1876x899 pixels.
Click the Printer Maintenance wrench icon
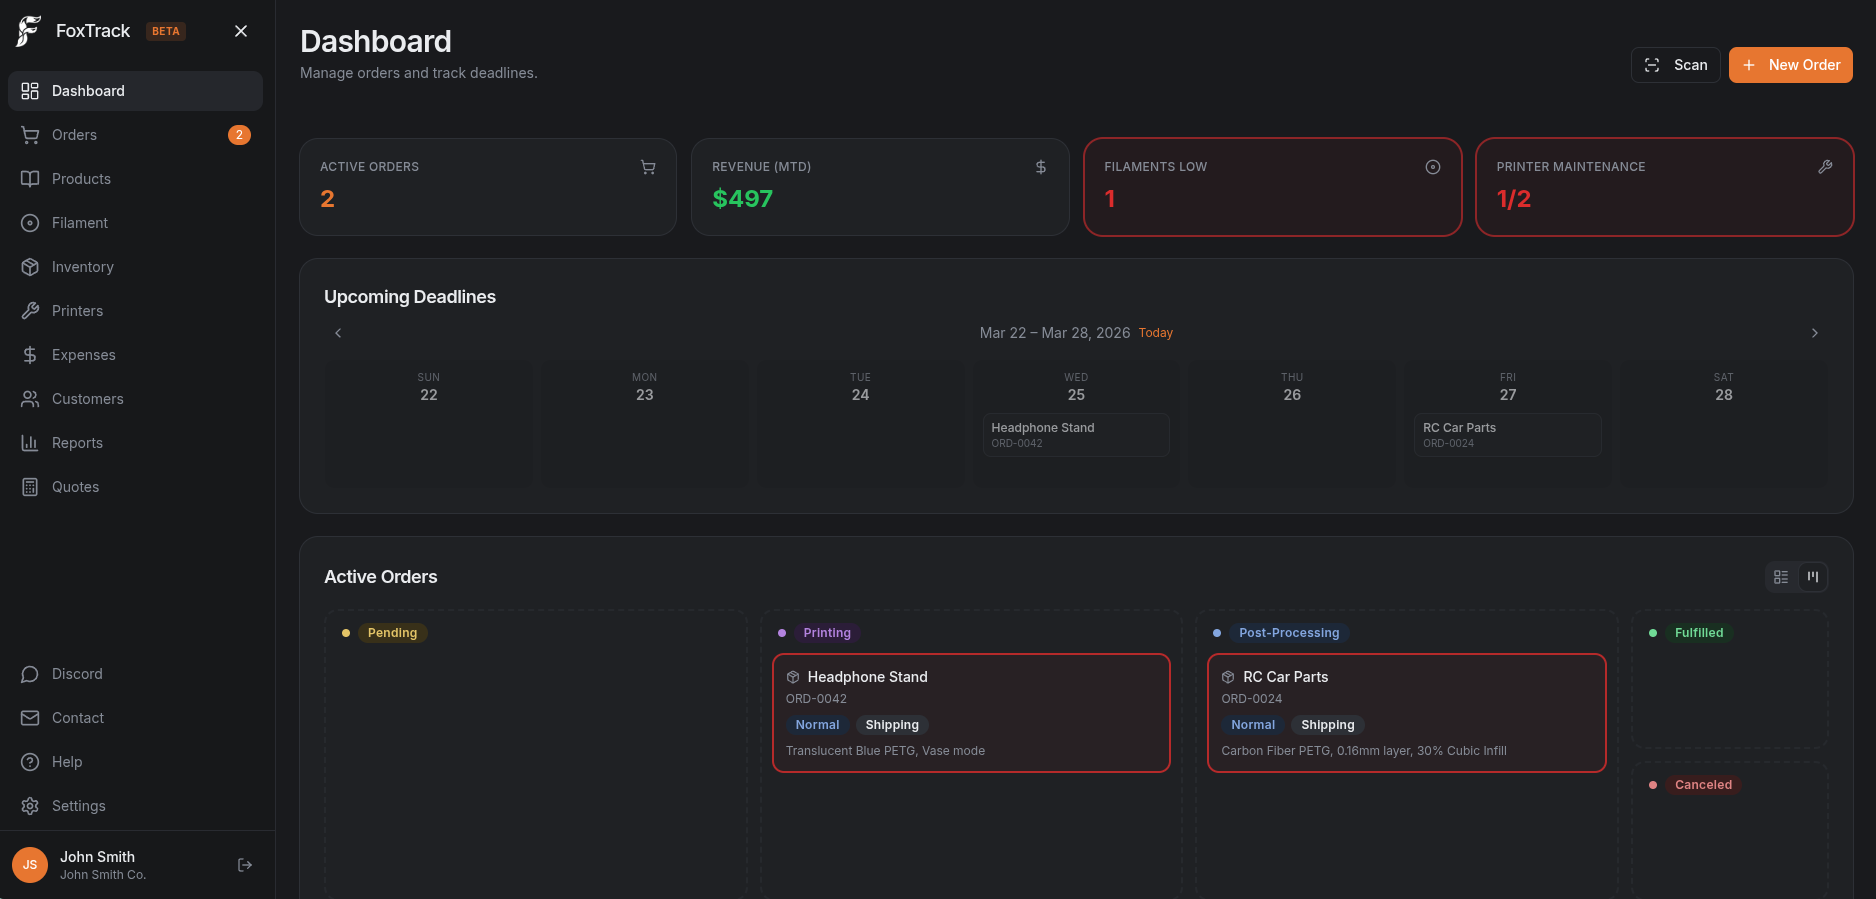(x=1825, y=167)
